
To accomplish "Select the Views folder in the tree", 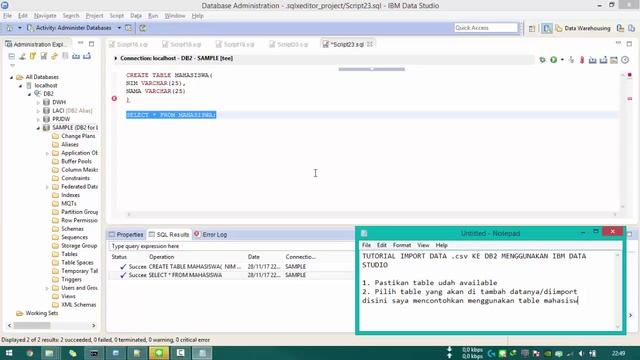I will coord(68,296).
